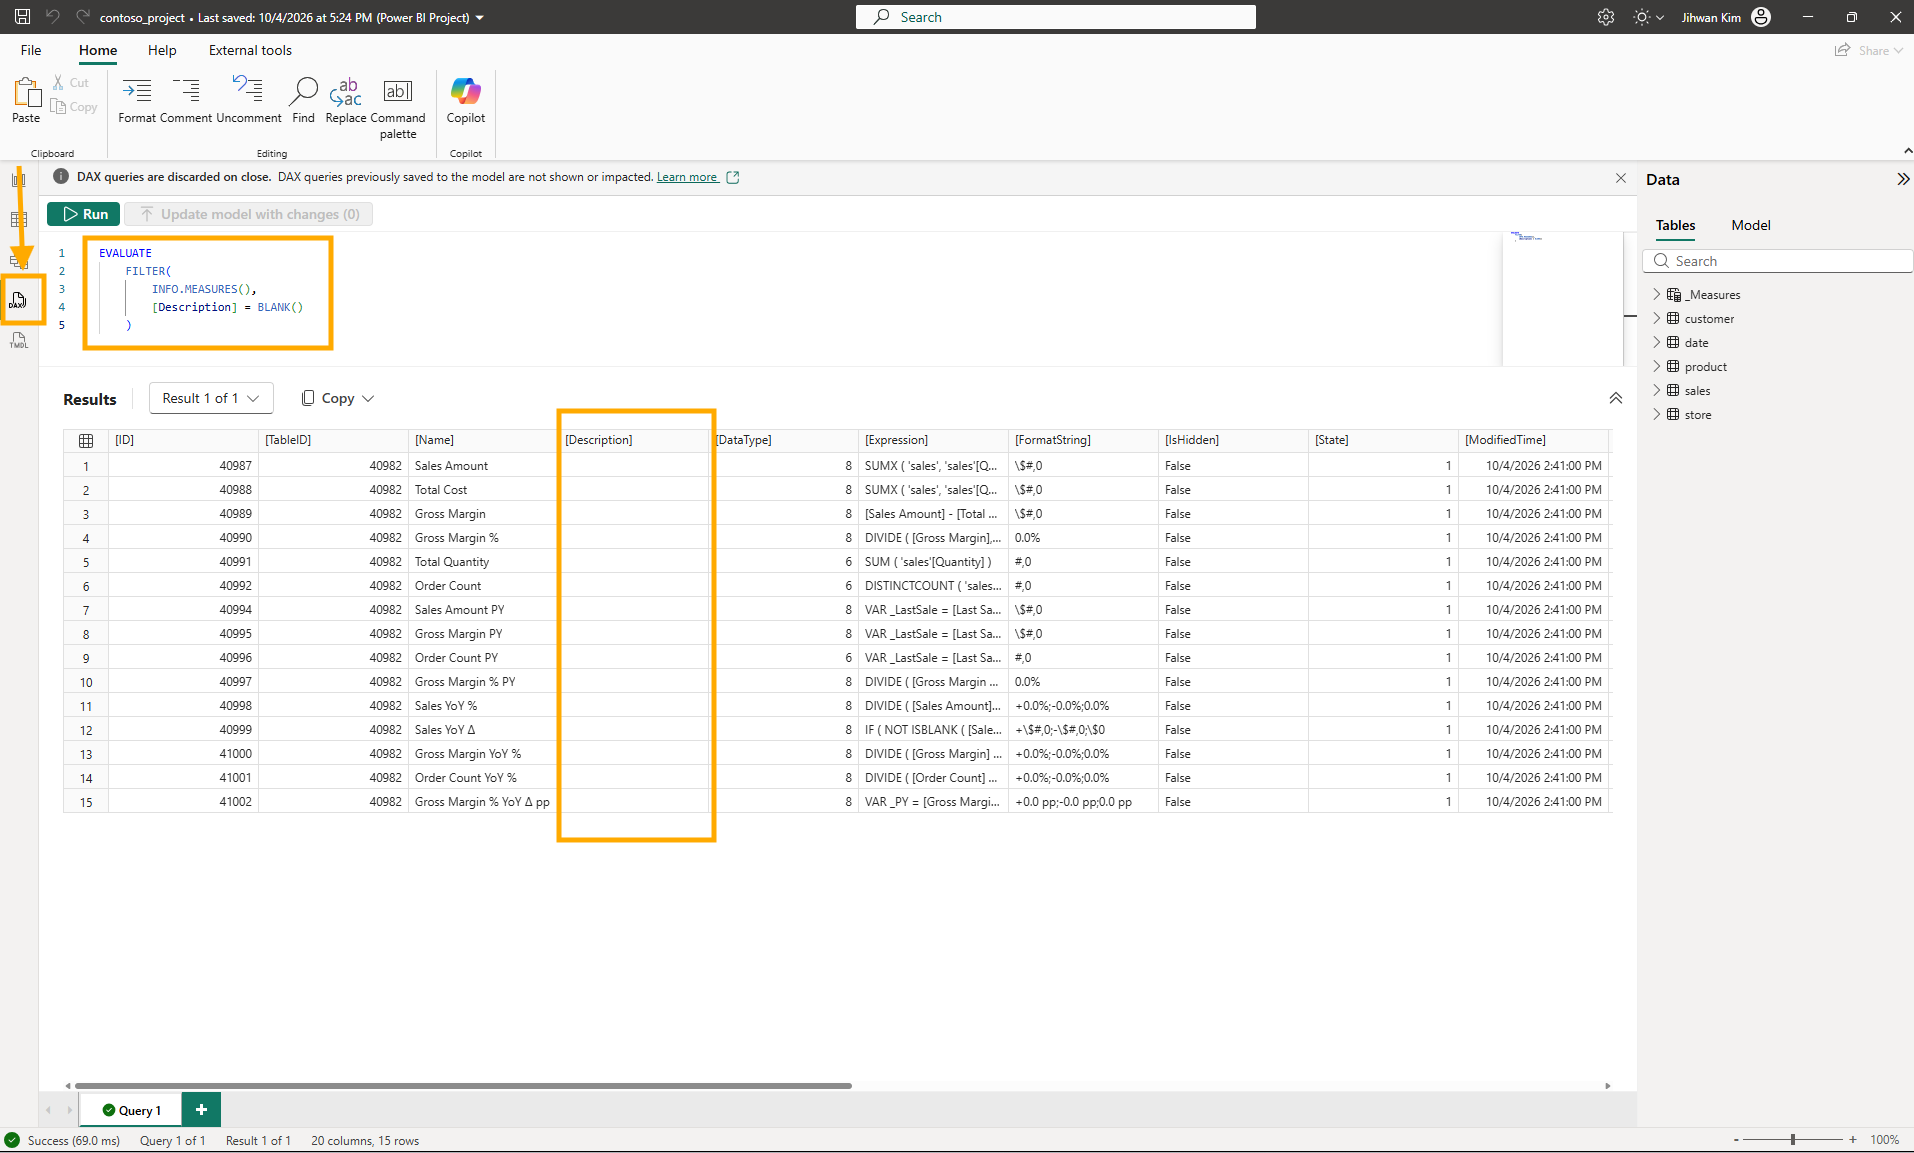The image size is (1914, 1153).
Task: Open the external link icon beside Learn more
Action: point(733,177)
